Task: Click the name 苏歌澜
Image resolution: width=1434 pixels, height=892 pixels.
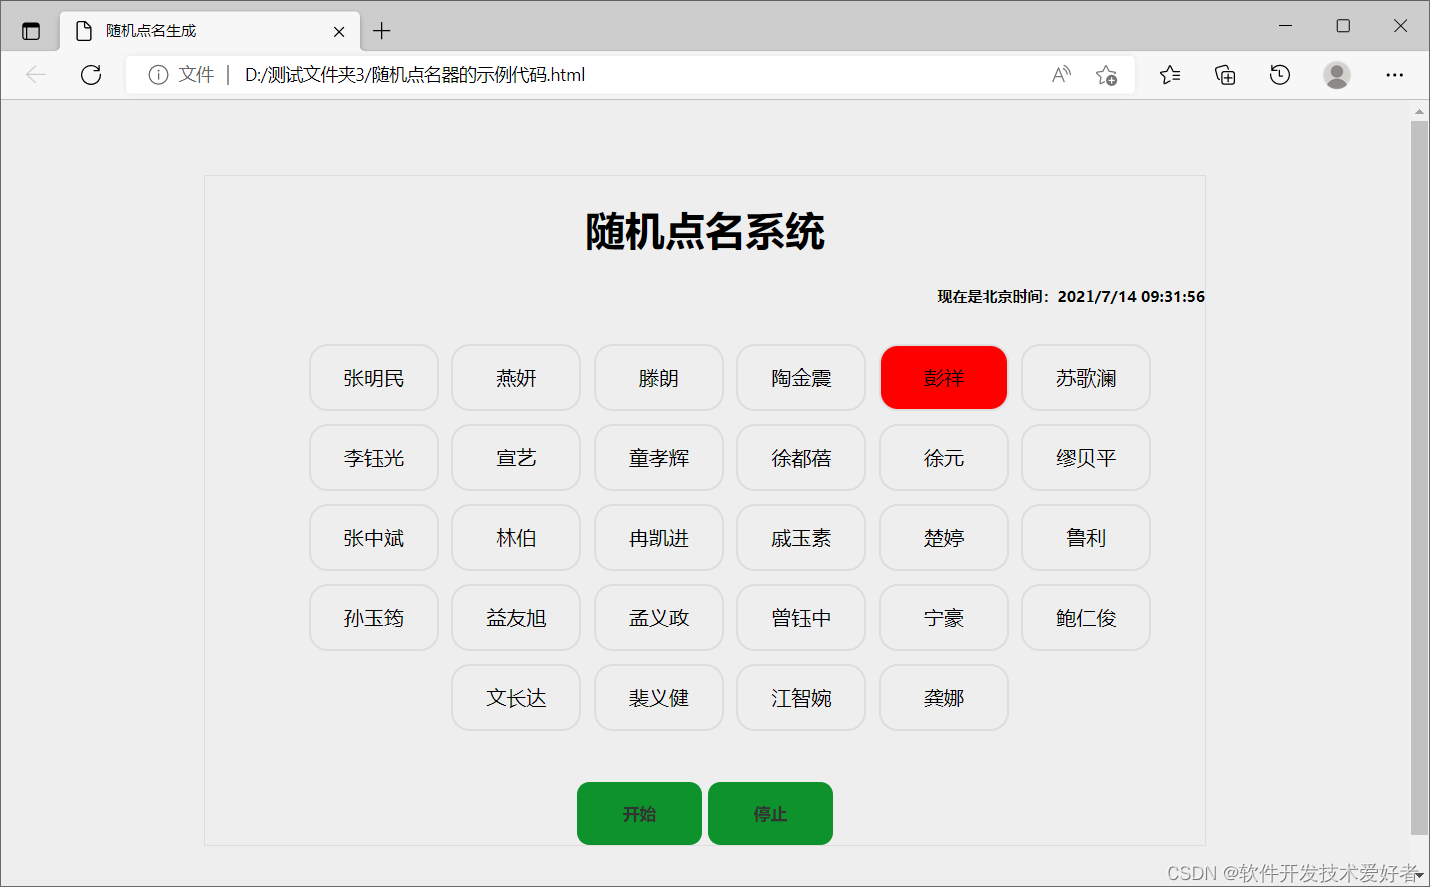Action: [1086, 378]
